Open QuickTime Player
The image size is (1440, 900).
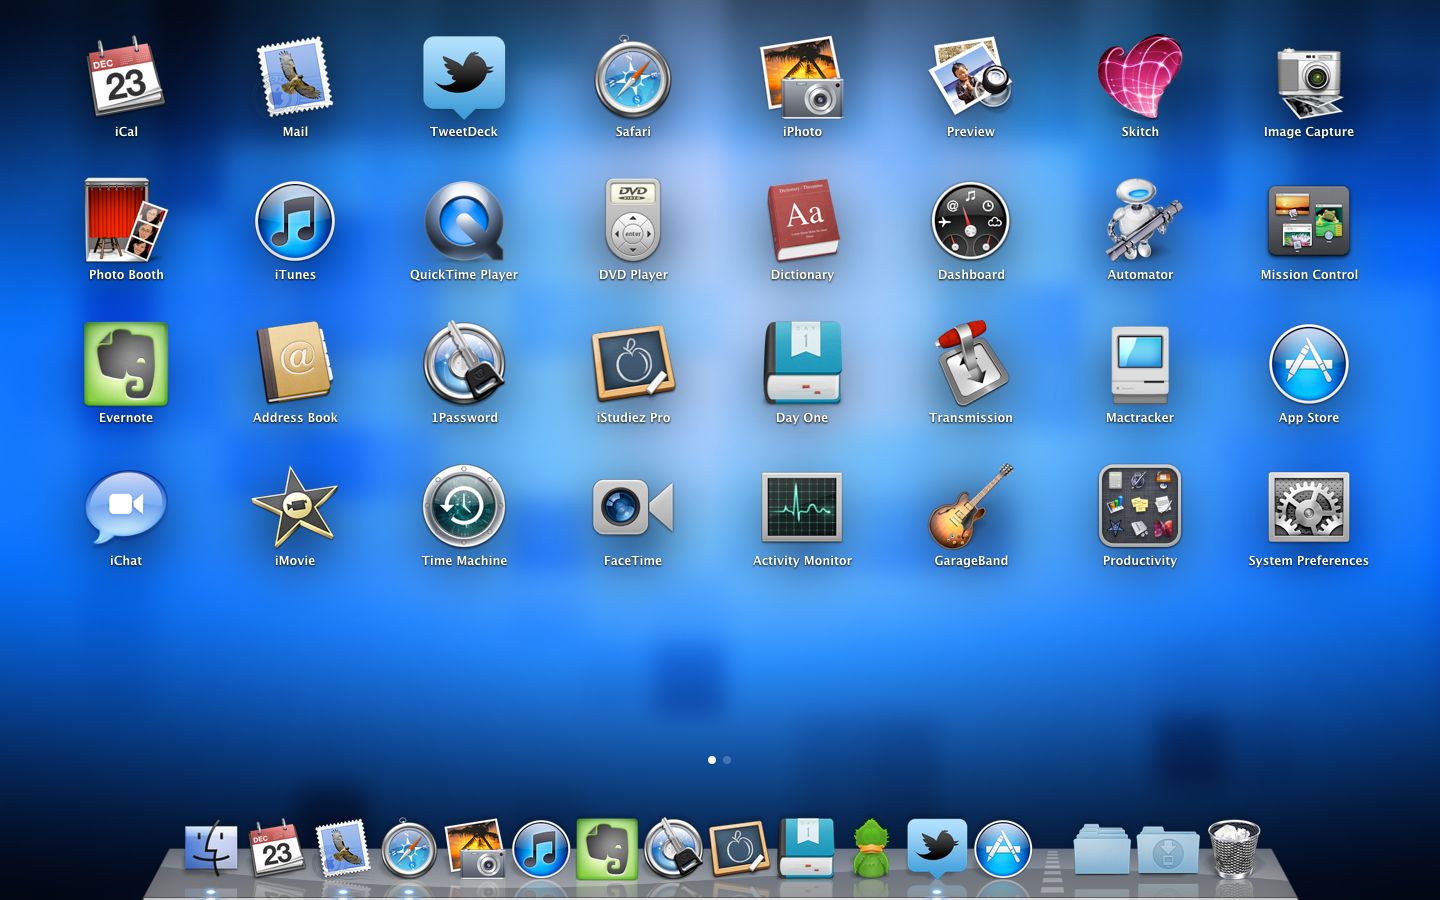tap(464, 221)
